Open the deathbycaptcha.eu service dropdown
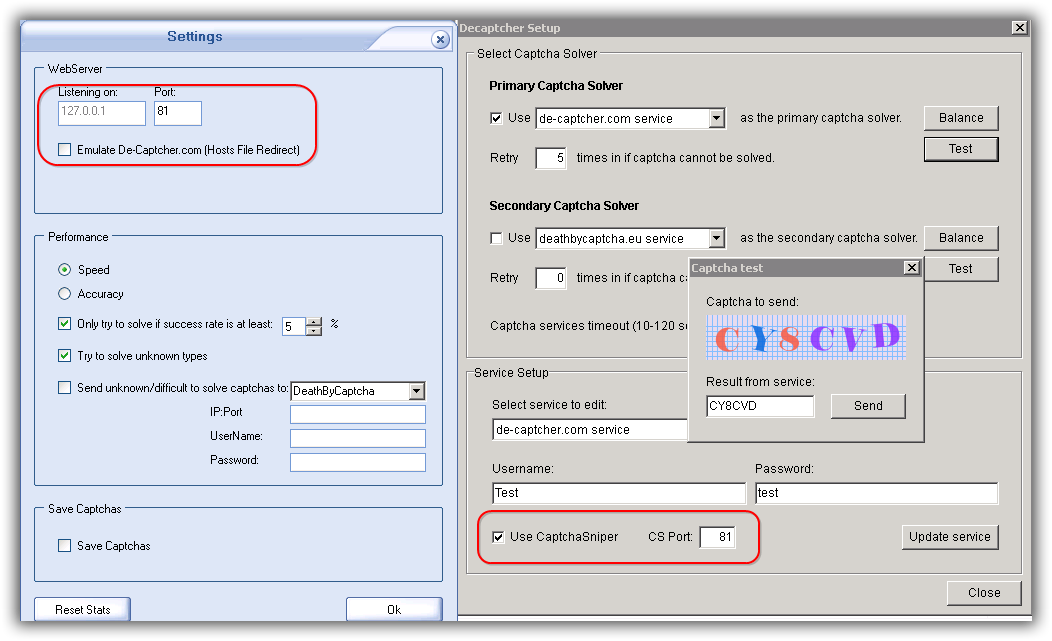The height and width of the screenshot is (641, 1052). [717, 239]
